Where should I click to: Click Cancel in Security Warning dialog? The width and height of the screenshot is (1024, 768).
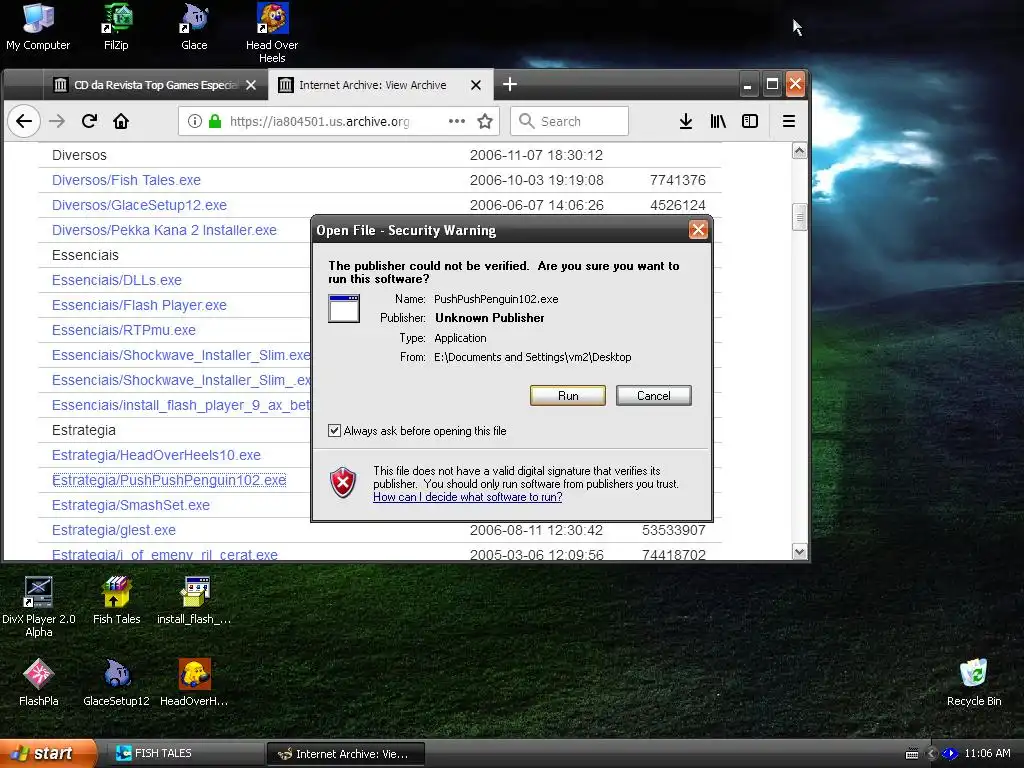(x=653, y=396)
